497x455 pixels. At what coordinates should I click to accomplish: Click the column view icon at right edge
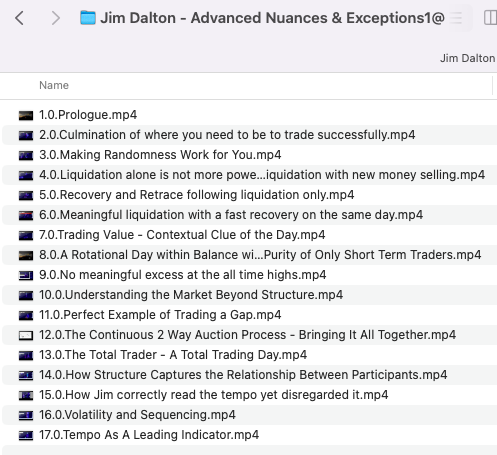coord(490,18)
